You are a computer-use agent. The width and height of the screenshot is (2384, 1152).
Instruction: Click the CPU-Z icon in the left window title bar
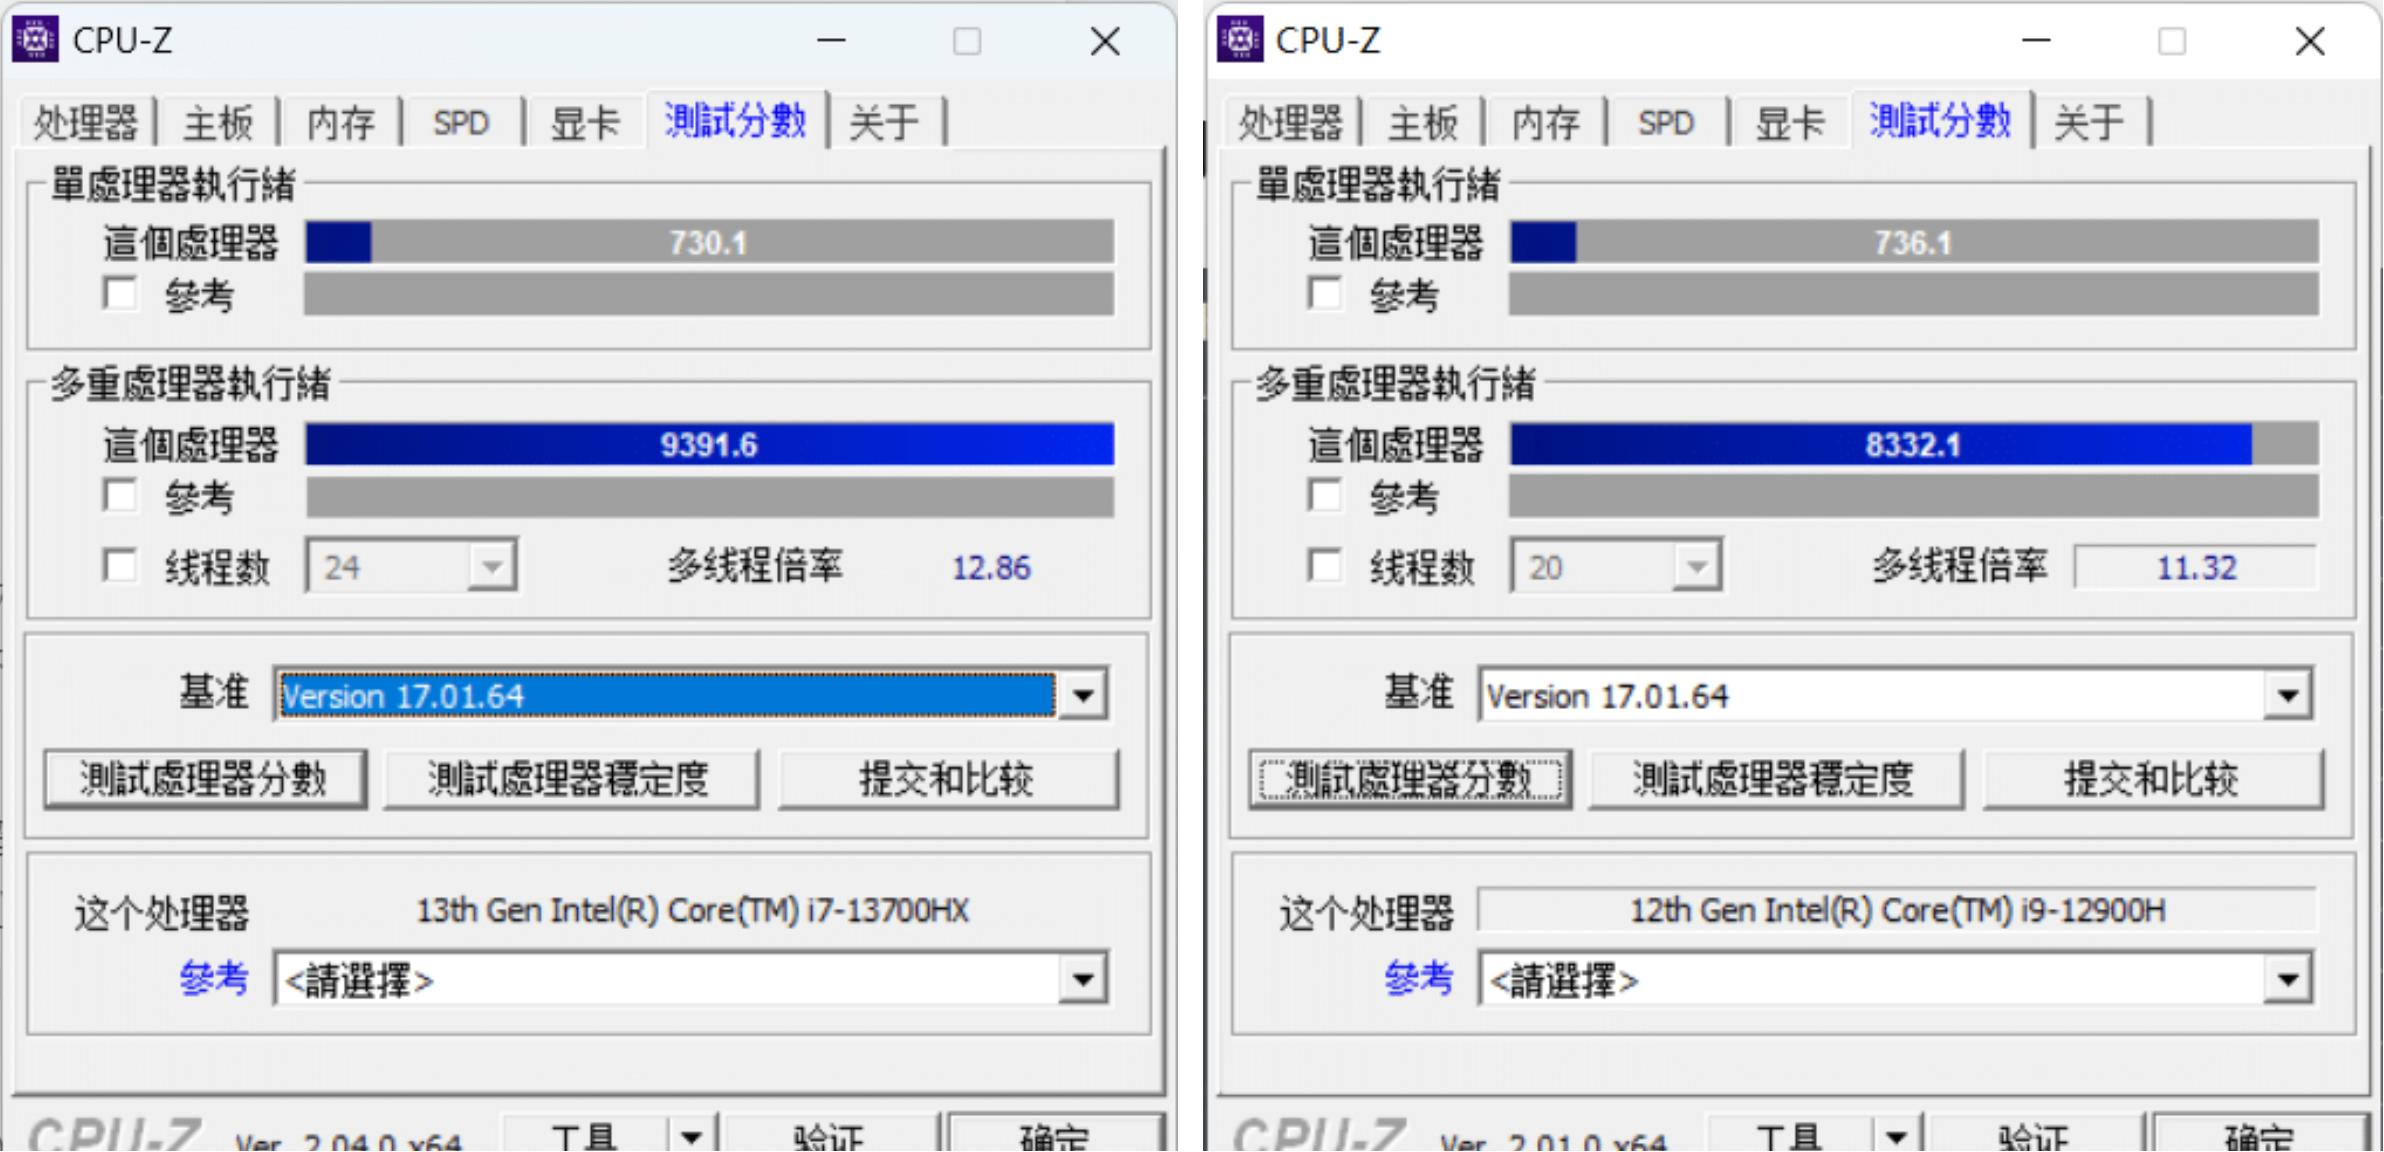(37, 41)
